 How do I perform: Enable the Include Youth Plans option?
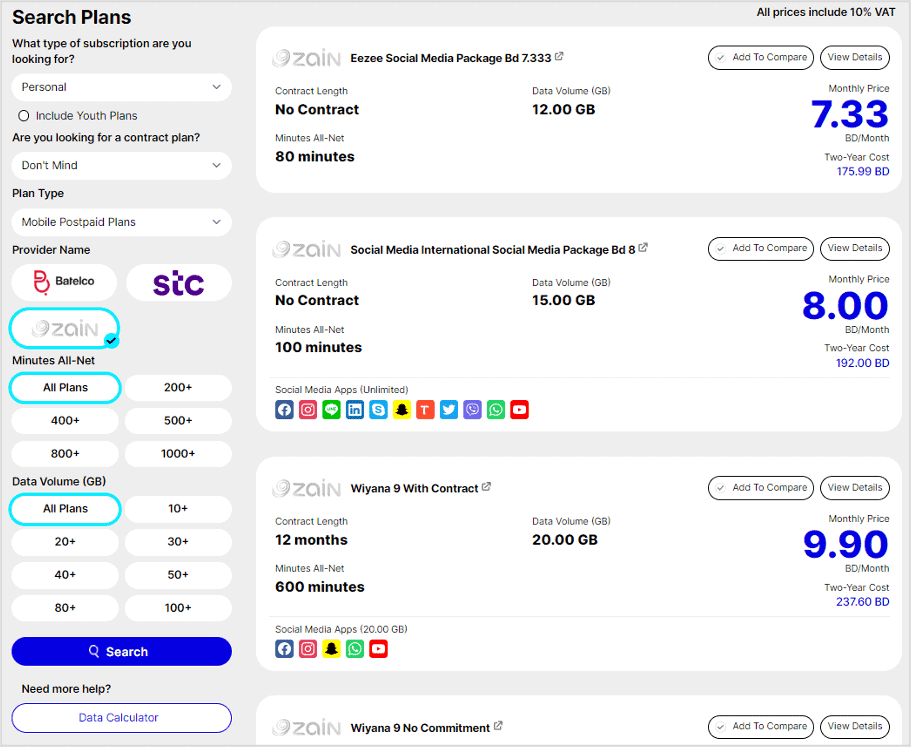tap(24, 116)
